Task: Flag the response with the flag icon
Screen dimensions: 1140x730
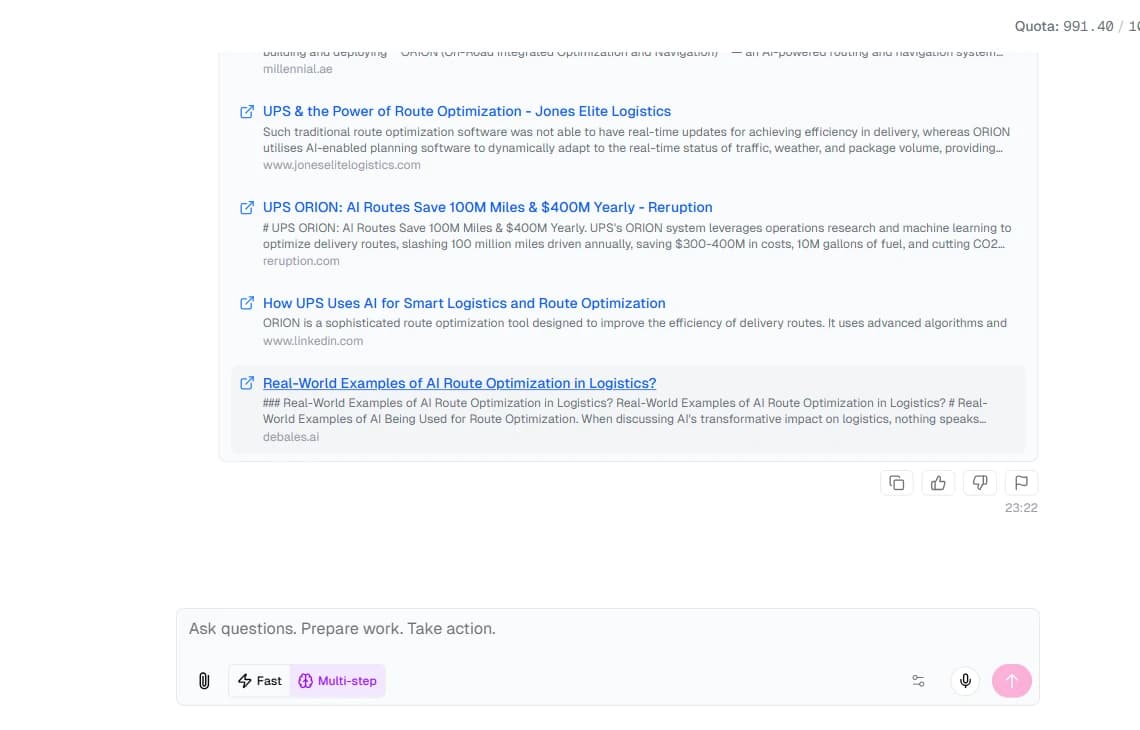Action: [x=1021, y=483]
